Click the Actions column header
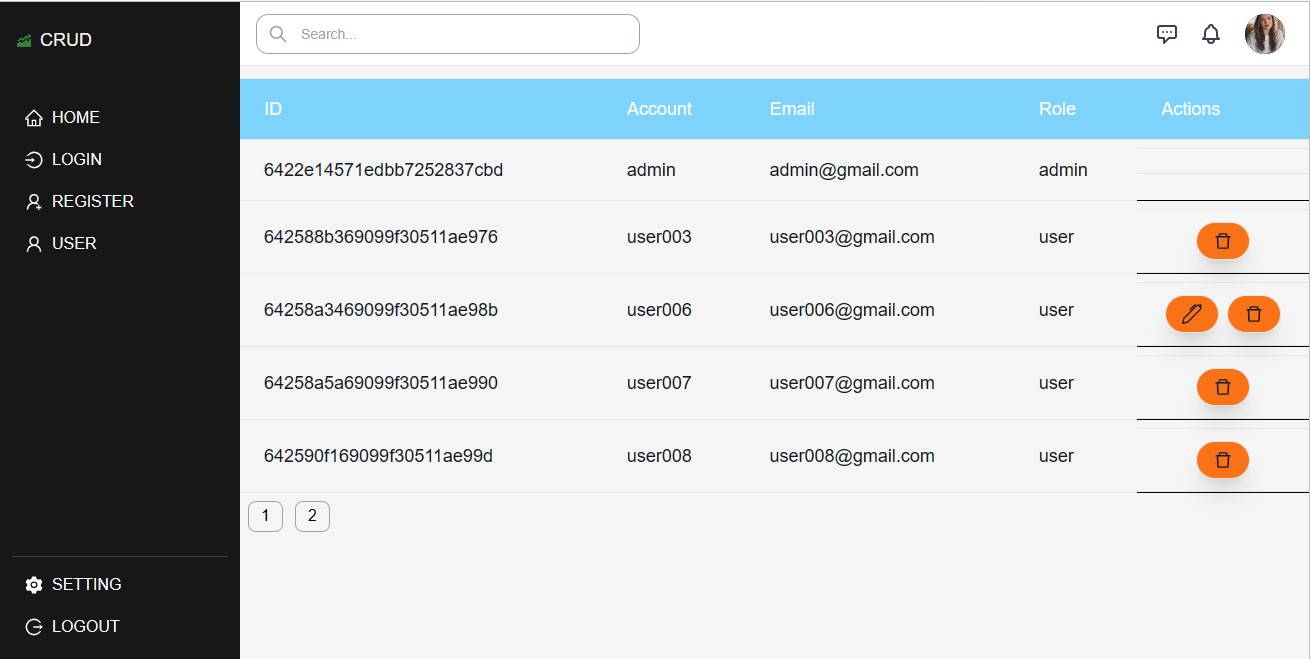 1190,109
